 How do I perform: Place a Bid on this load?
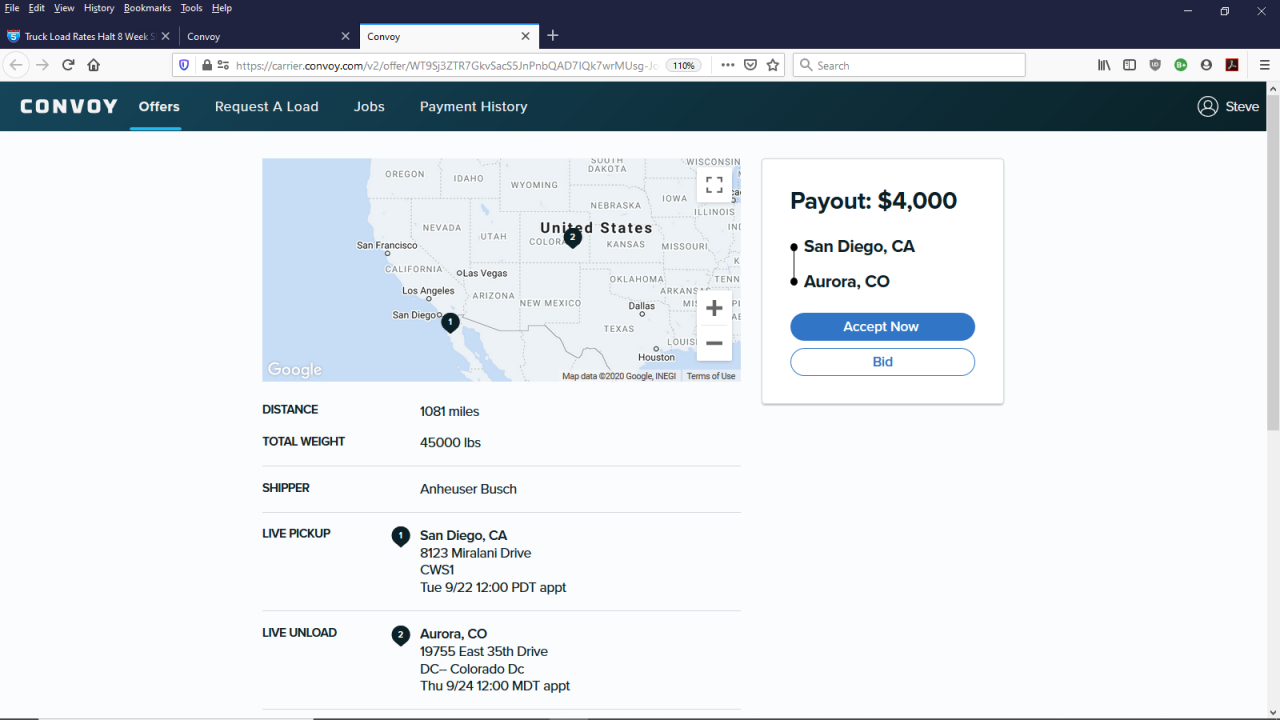tap(882, 362)
